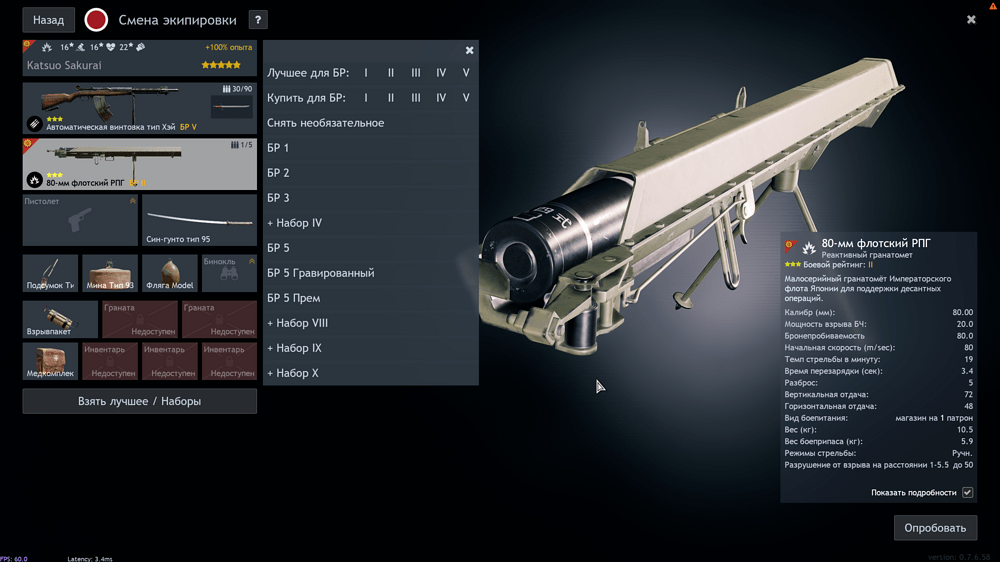Click the Взрывпакет explosive pack icon
Screen dimensions: 1000x562
[x=60, y=319]
